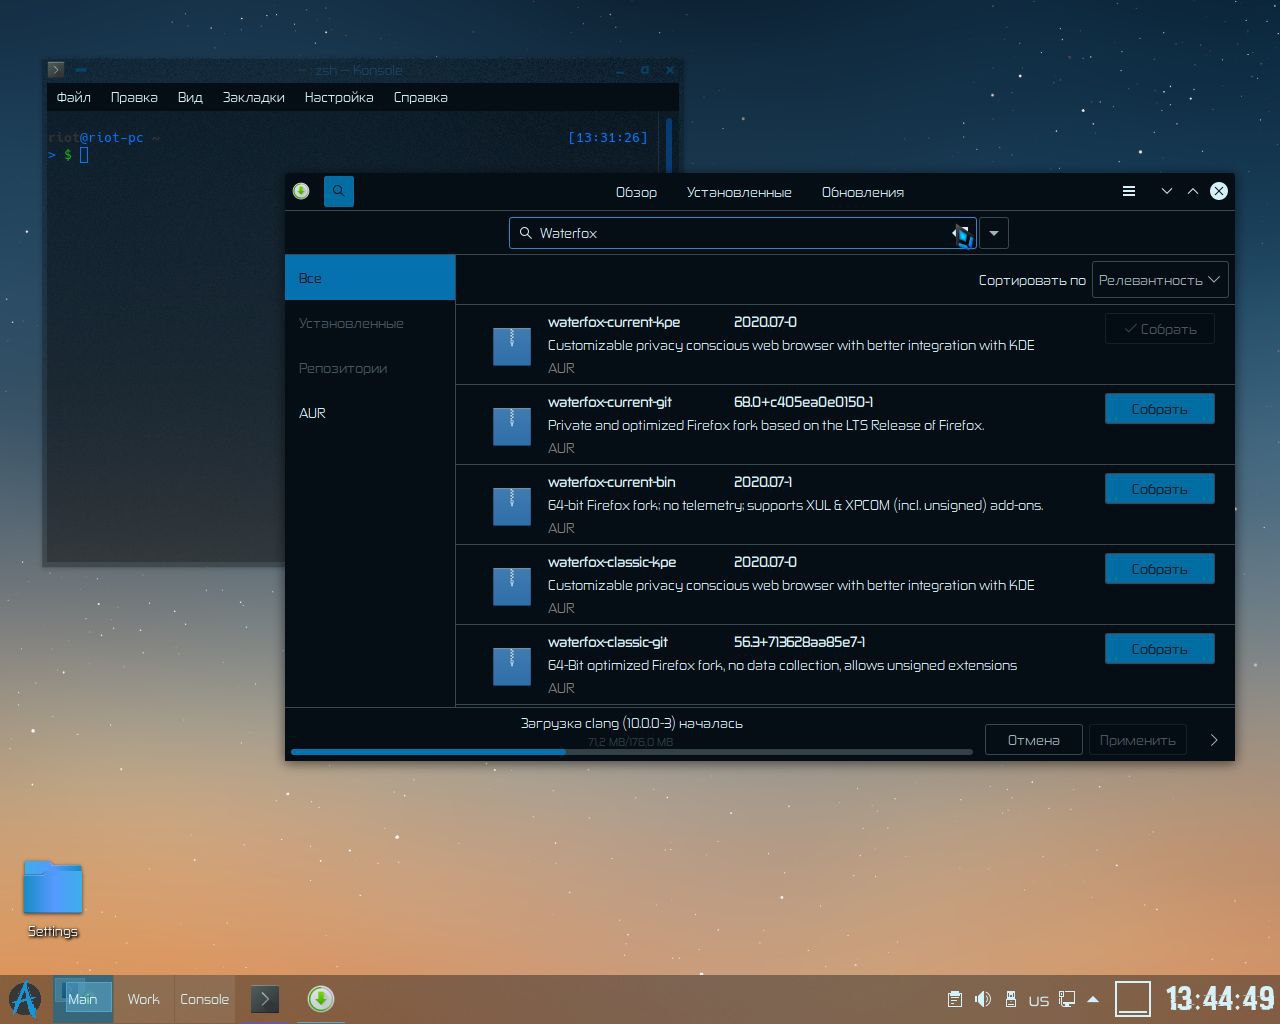Toggle the search button in Pamac header
Viewport: 1280px width, 1024px height.
[x=339, y=191]
